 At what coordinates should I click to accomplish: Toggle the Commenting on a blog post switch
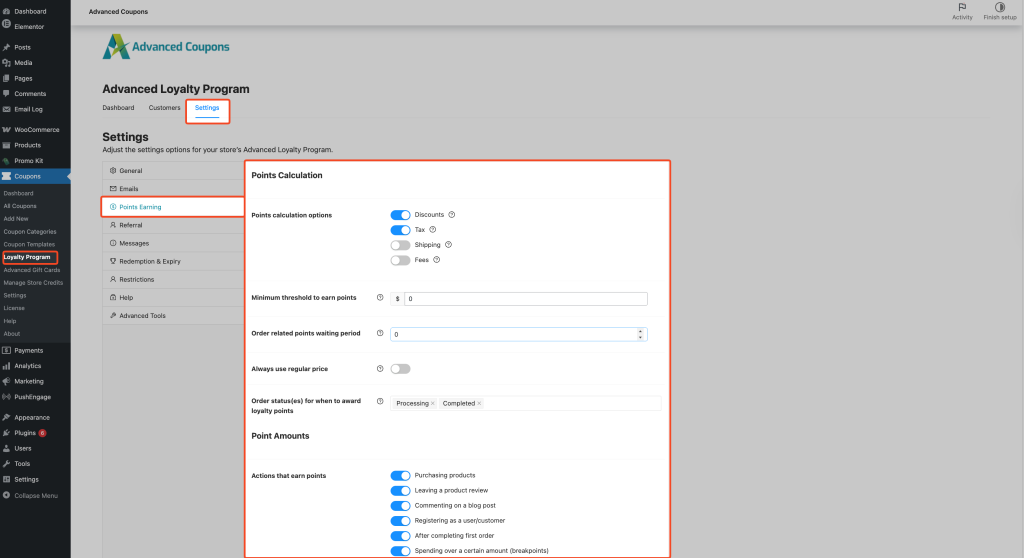tap(400, 506)
